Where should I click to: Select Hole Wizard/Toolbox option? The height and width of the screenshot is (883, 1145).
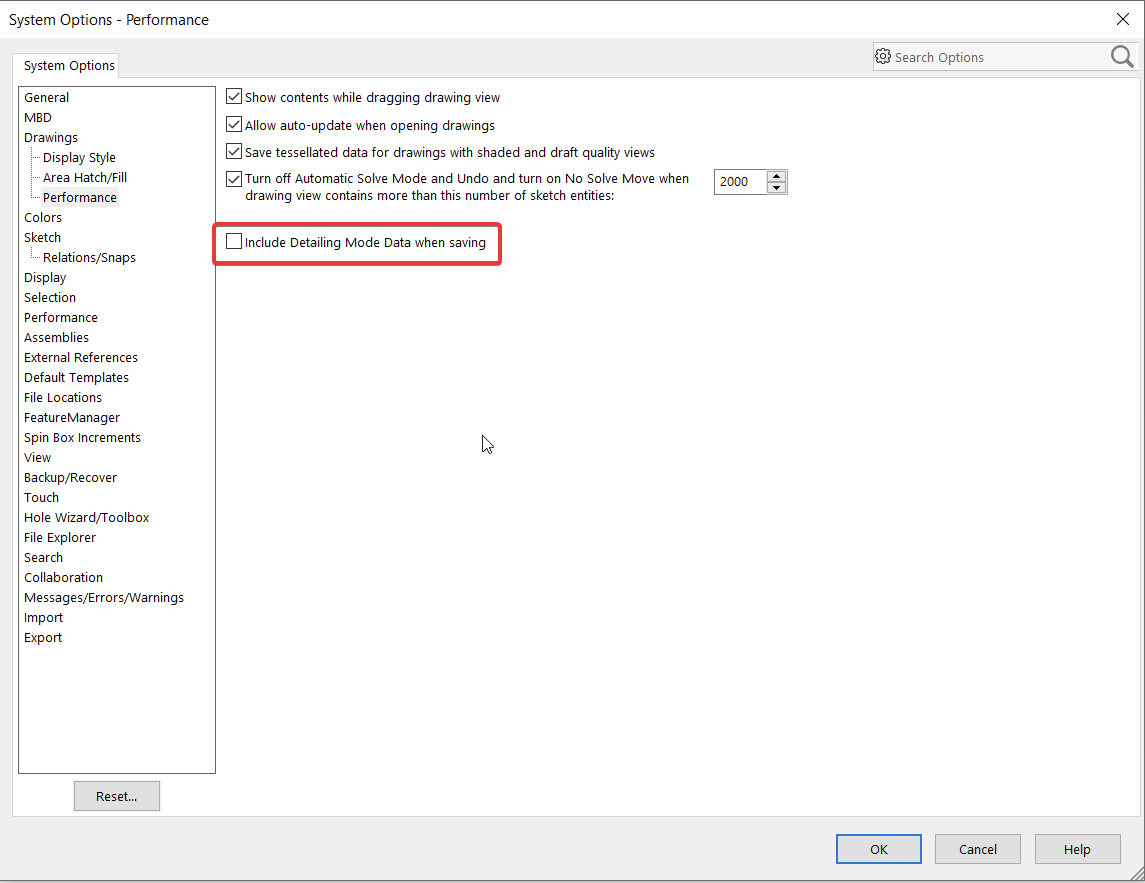coord(86,517)
